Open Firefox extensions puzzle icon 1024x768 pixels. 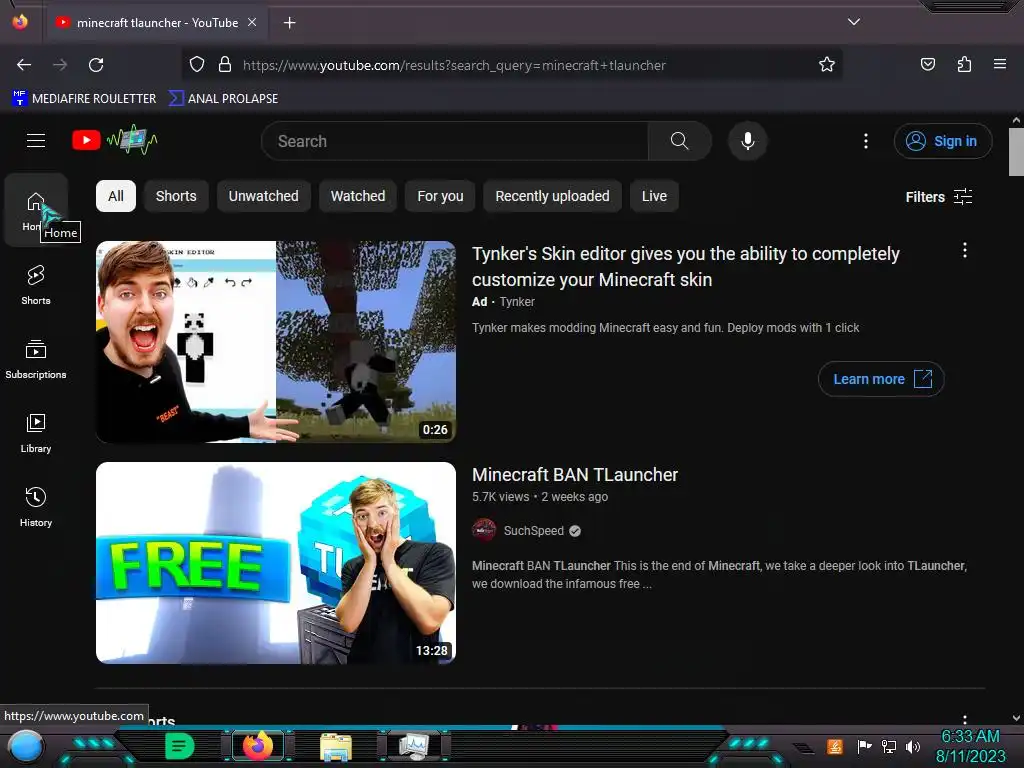click(x=964, y=65)
